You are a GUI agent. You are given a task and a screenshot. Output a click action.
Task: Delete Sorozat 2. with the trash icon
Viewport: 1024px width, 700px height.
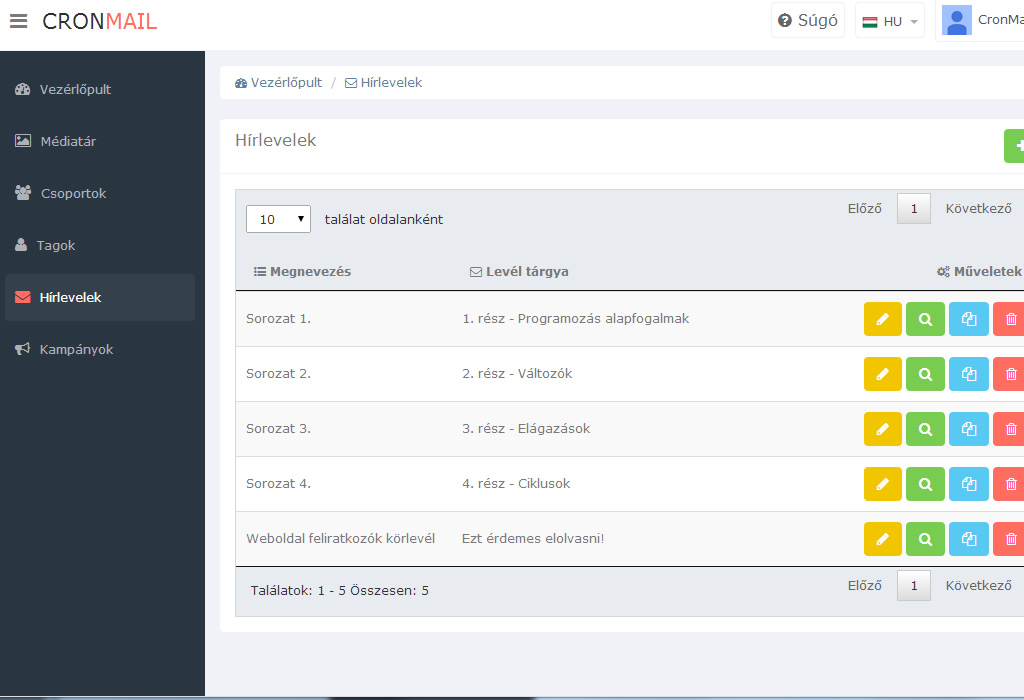pos(1009,374)
